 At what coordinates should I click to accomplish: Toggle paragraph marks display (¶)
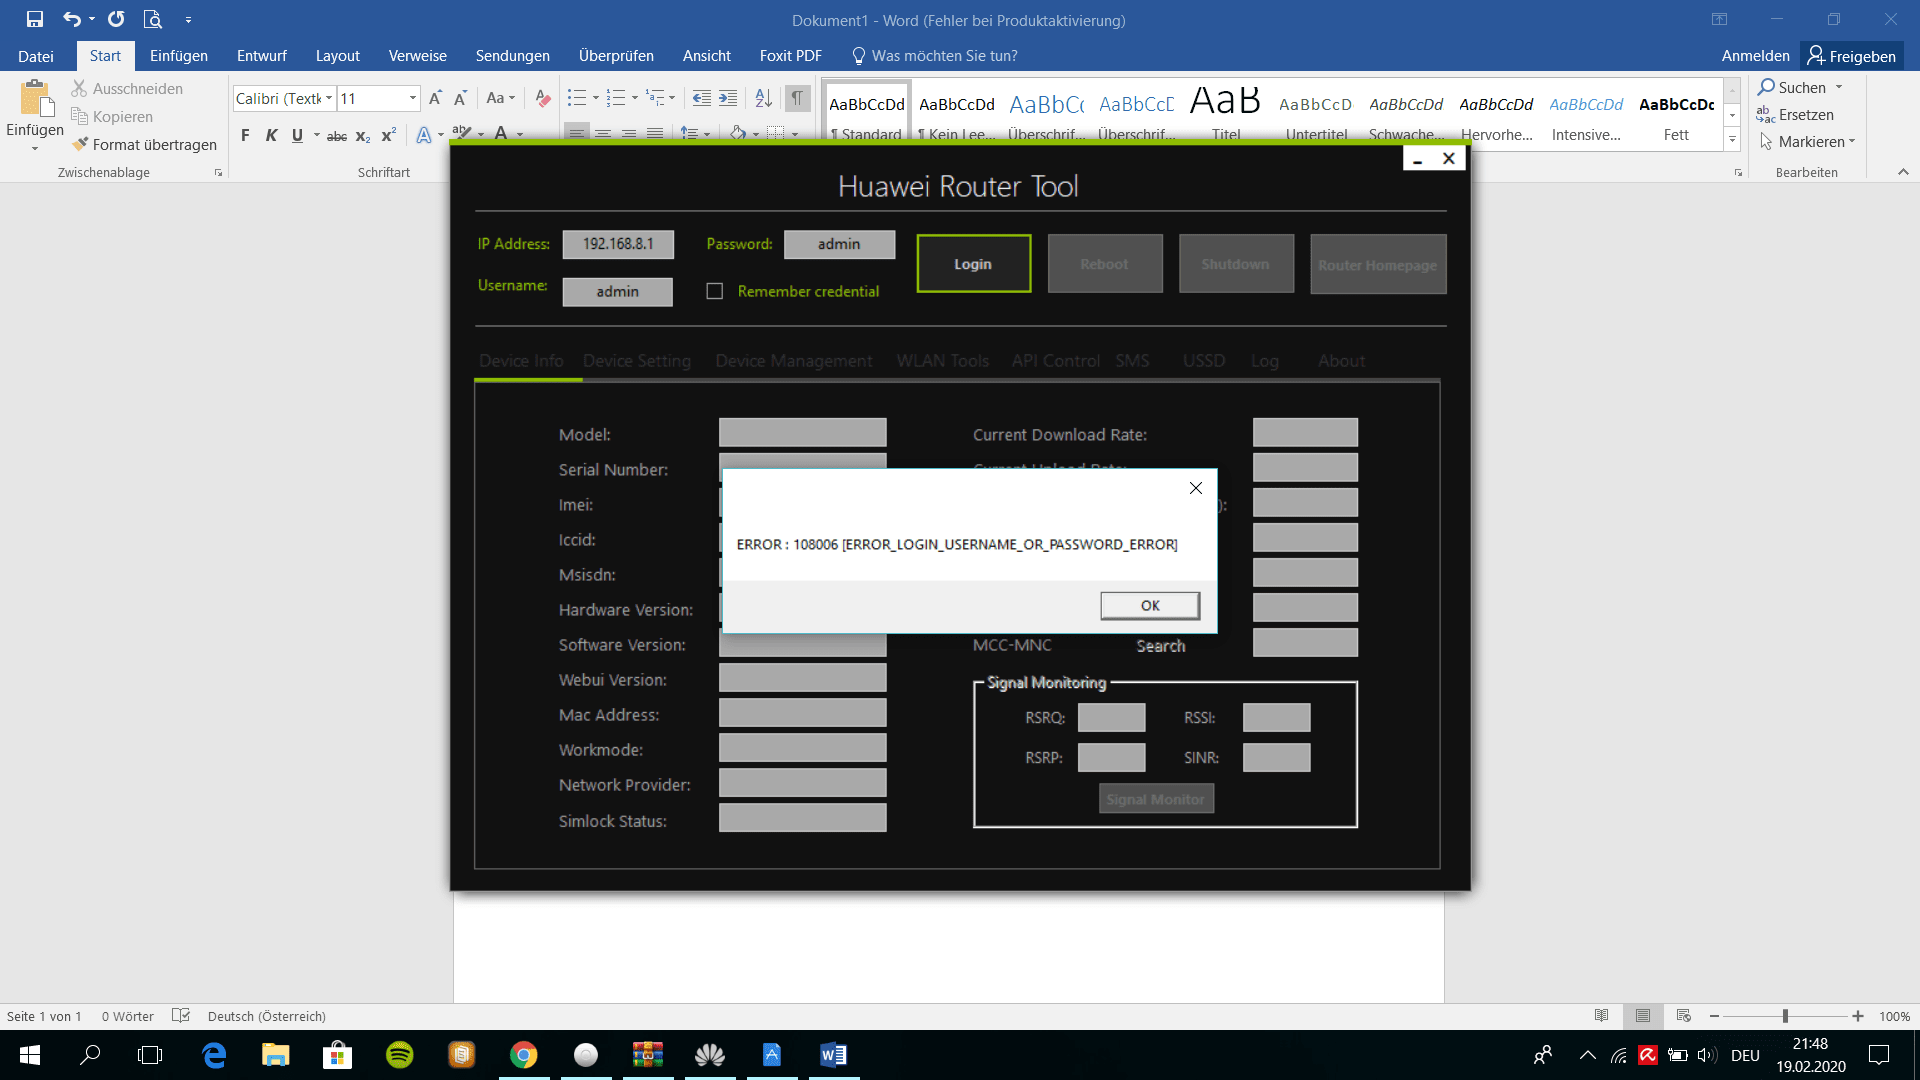pos(796,97)
